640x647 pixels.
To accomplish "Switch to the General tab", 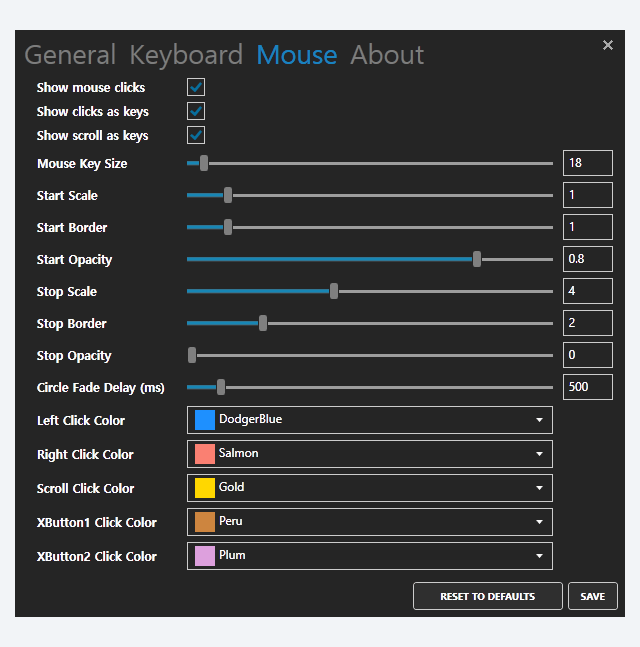I will click(x=70, y=55).
